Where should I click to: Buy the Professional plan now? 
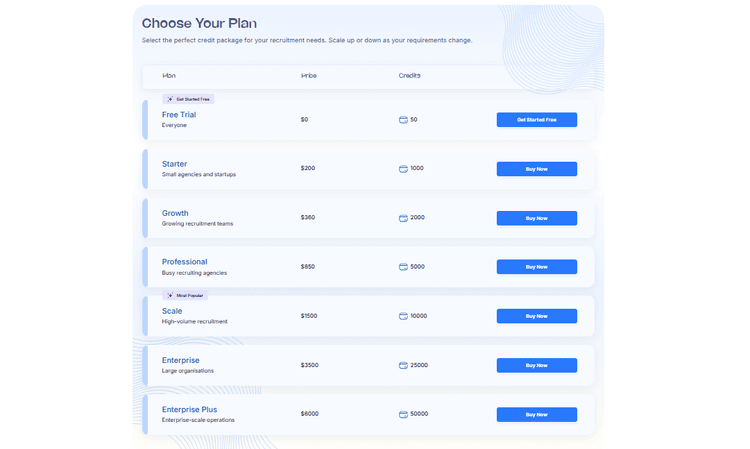tap(537, 267)
